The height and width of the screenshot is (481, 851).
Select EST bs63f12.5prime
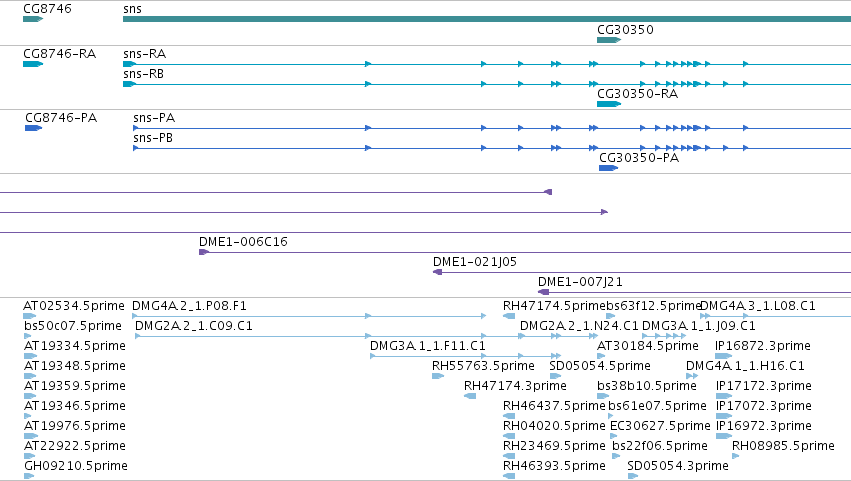click(611, 316)
